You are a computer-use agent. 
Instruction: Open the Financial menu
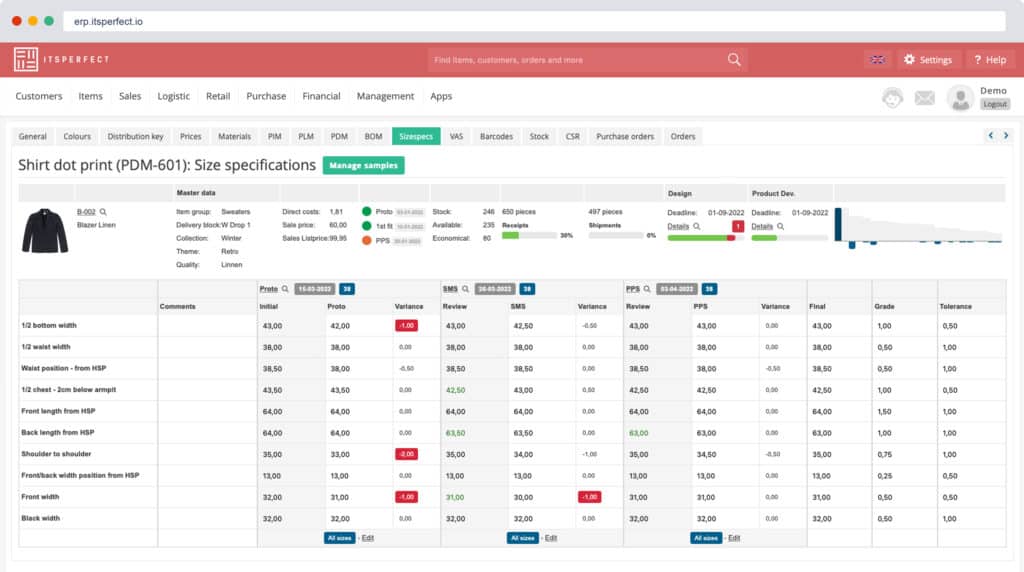pyautogui.click(x=321, y=96)
